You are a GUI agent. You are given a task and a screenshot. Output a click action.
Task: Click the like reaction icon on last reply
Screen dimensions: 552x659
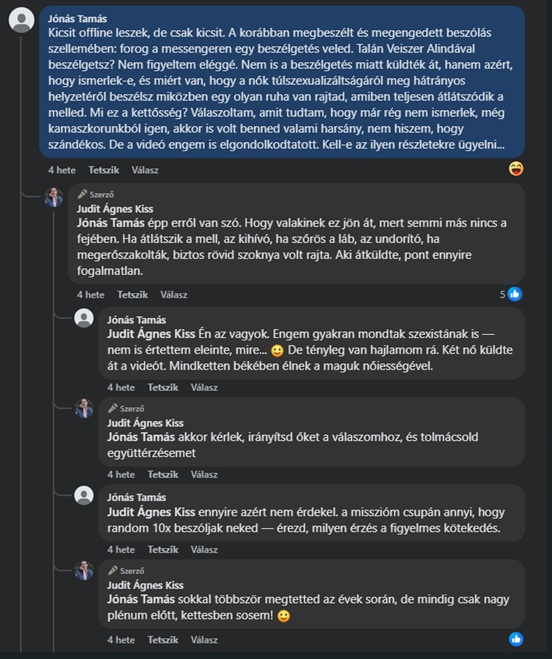(x=516, y=639)
